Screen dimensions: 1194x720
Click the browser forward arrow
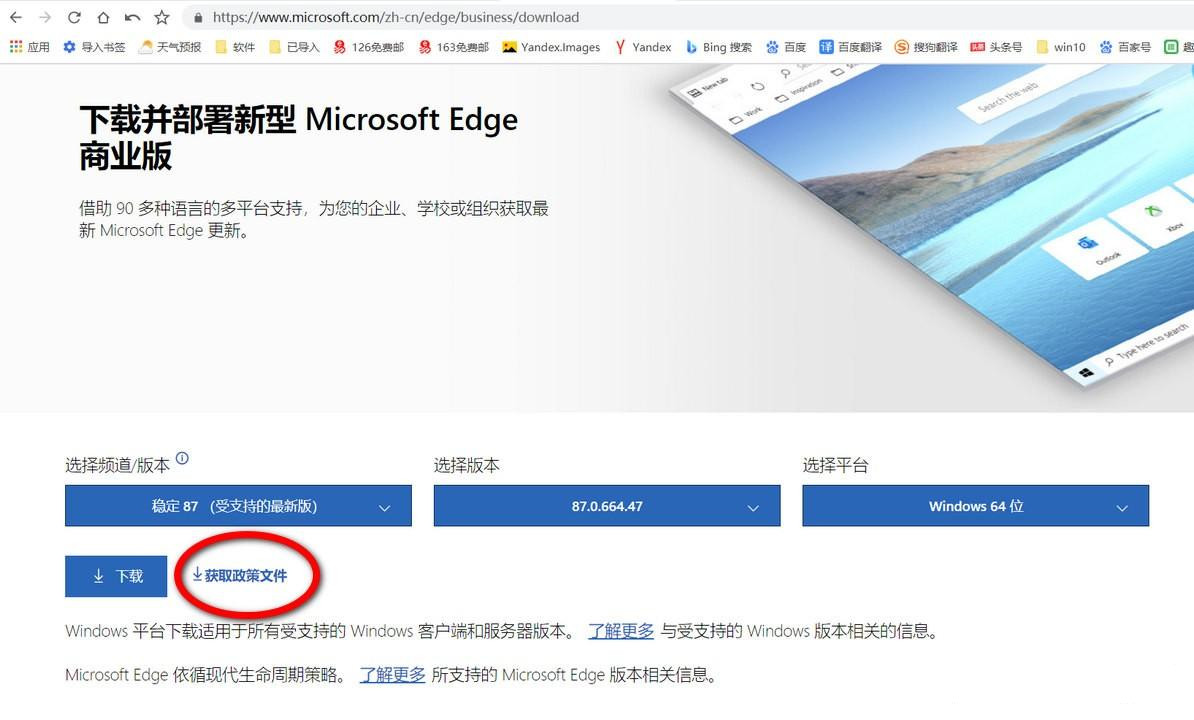coord(45,17)
